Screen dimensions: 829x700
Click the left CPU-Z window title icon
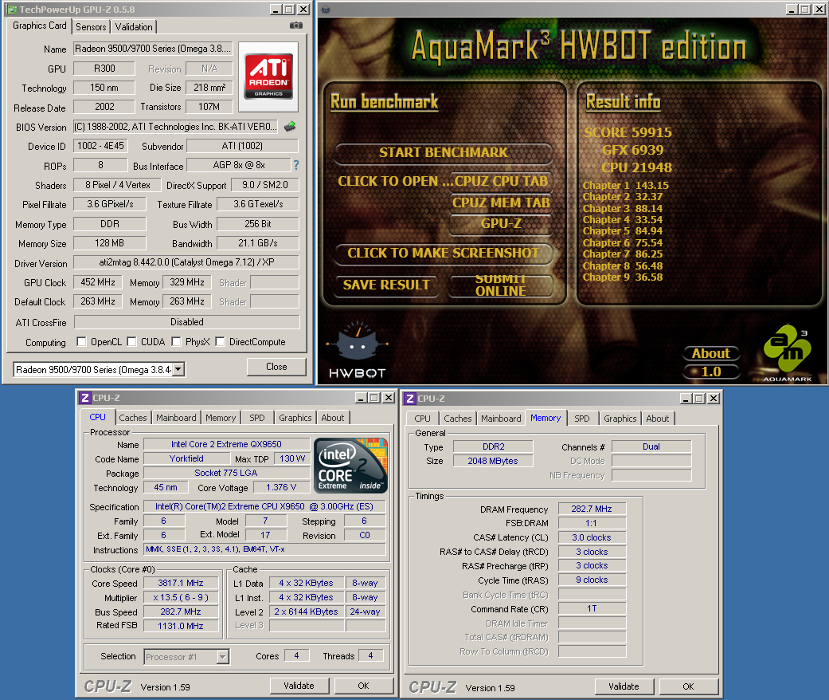click(x=85, y=398)
